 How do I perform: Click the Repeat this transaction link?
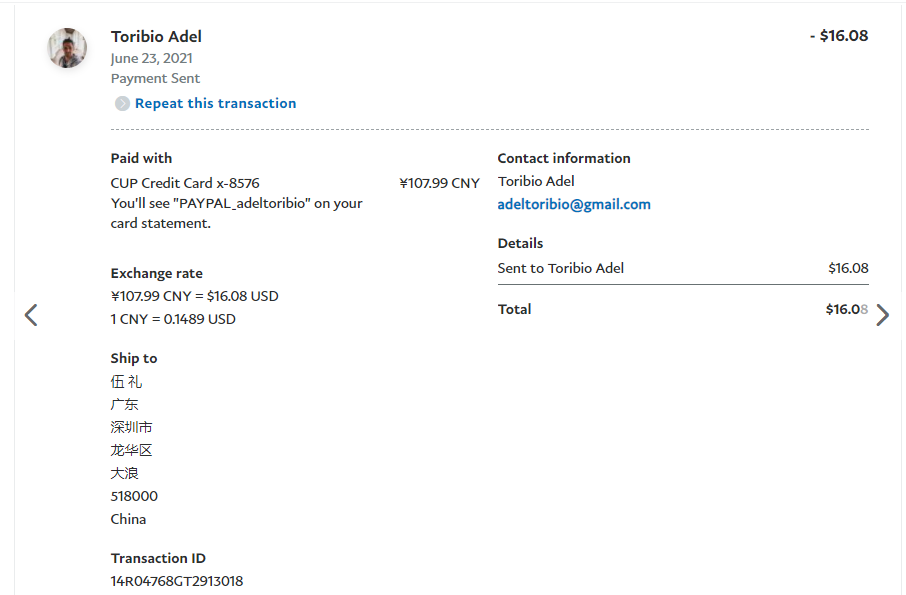pos(215,103)
